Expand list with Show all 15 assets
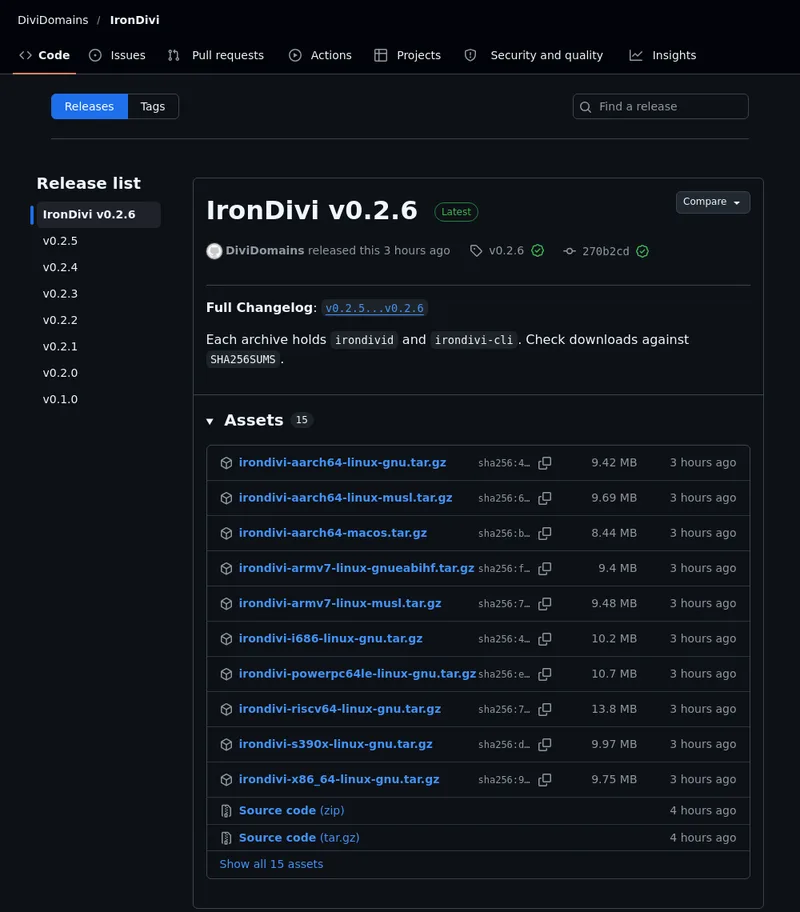 [x=271, y=864]
